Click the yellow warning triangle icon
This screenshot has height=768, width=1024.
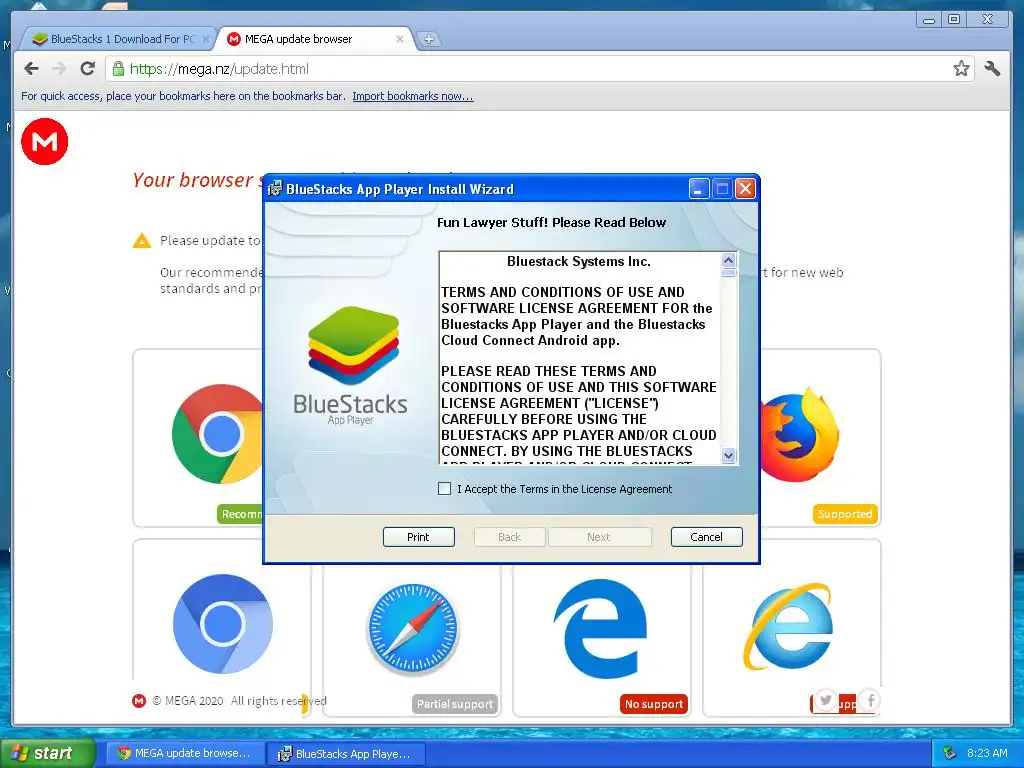click(142, 241)
